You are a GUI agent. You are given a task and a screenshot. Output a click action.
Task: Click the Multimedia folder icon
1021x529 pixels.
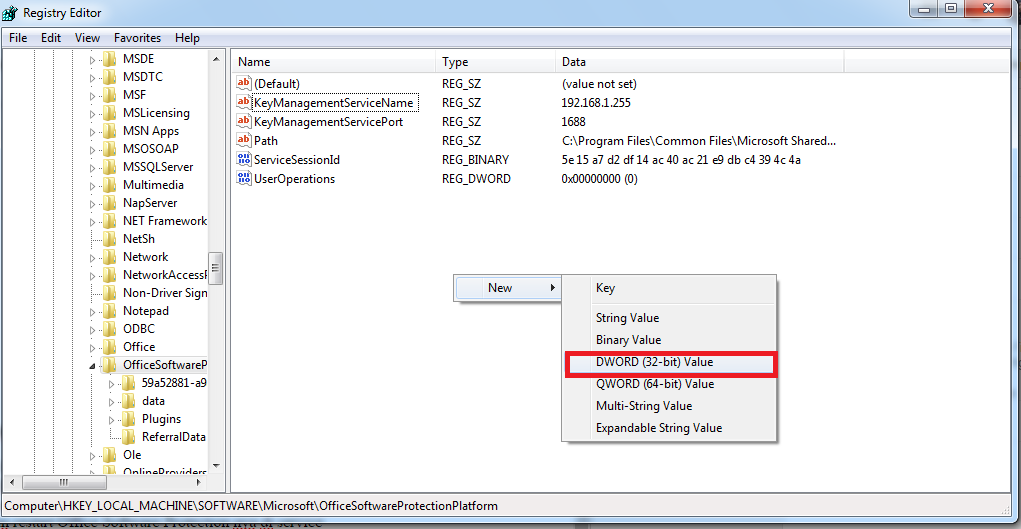pyautogui.click(x=109, y=185)
